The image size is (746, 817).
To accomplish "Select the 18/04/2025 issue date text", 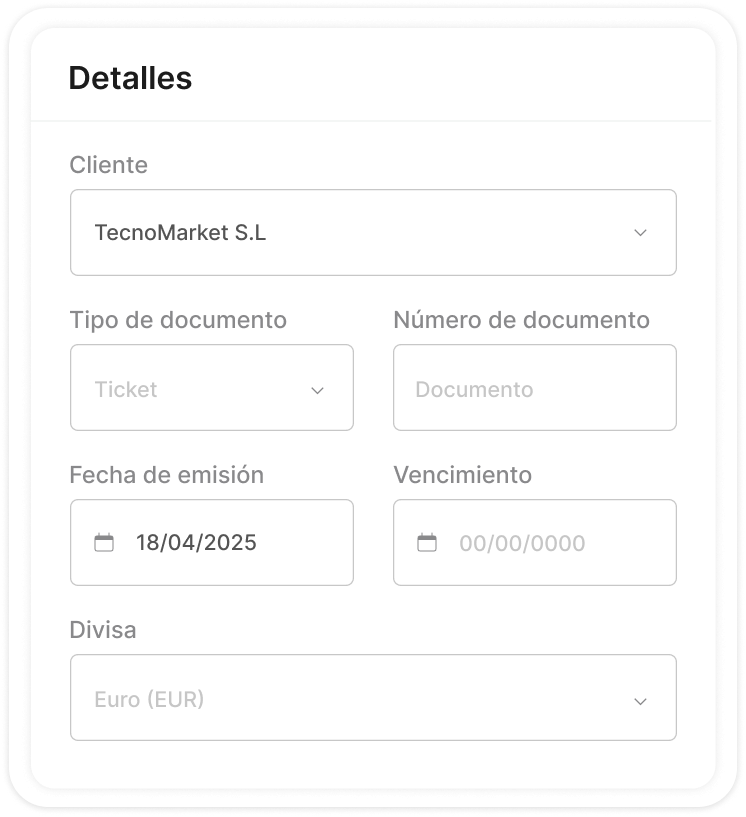I will [x=196, y=543].
